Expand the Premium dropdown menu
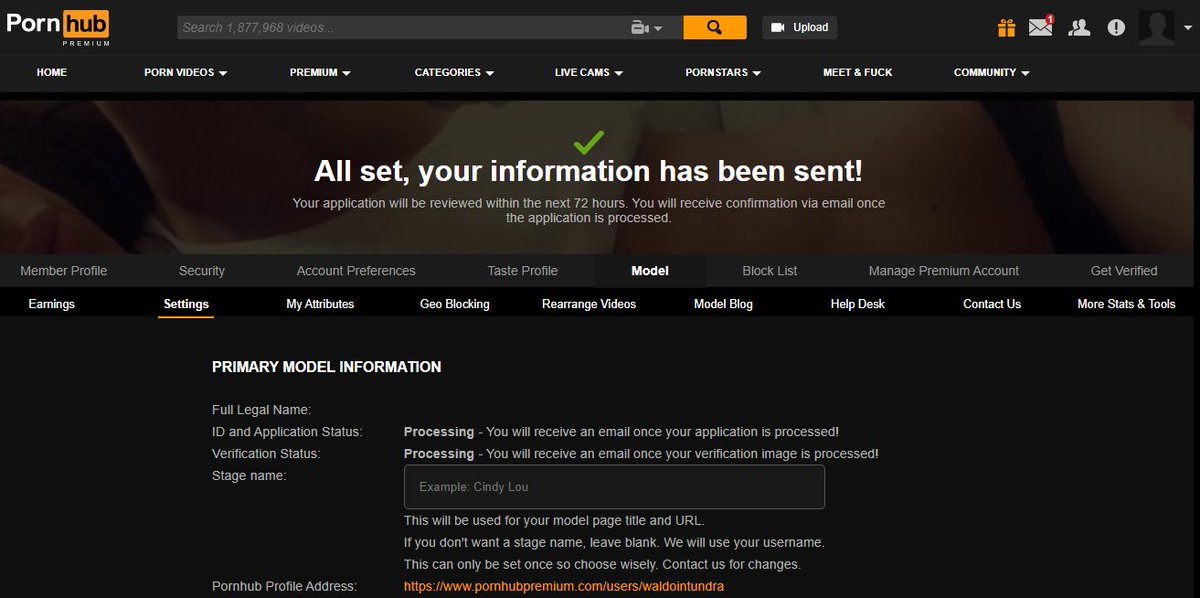This screenshot has width=1200, height=598. 320,72
